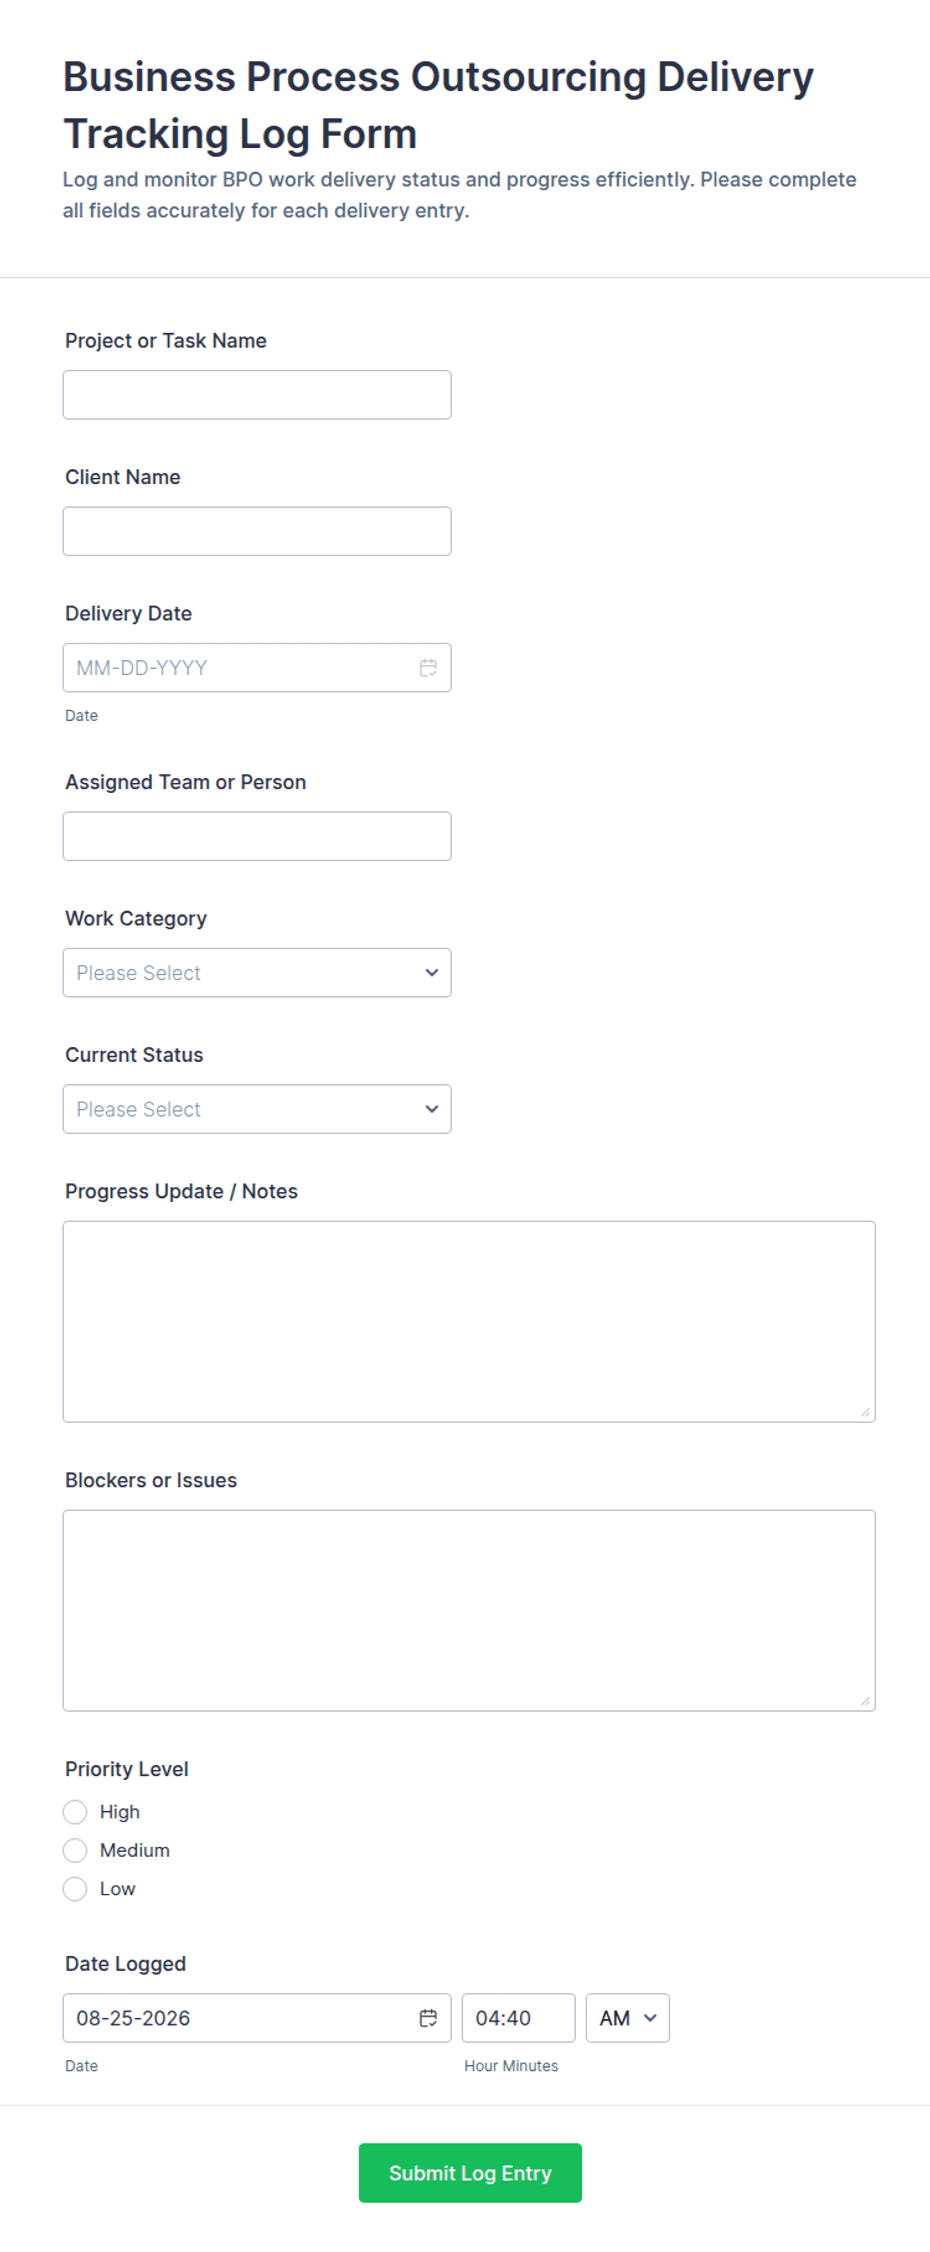930x2252 pixels.
Task: Select Medium priority level
Action: click(75, 1850)
